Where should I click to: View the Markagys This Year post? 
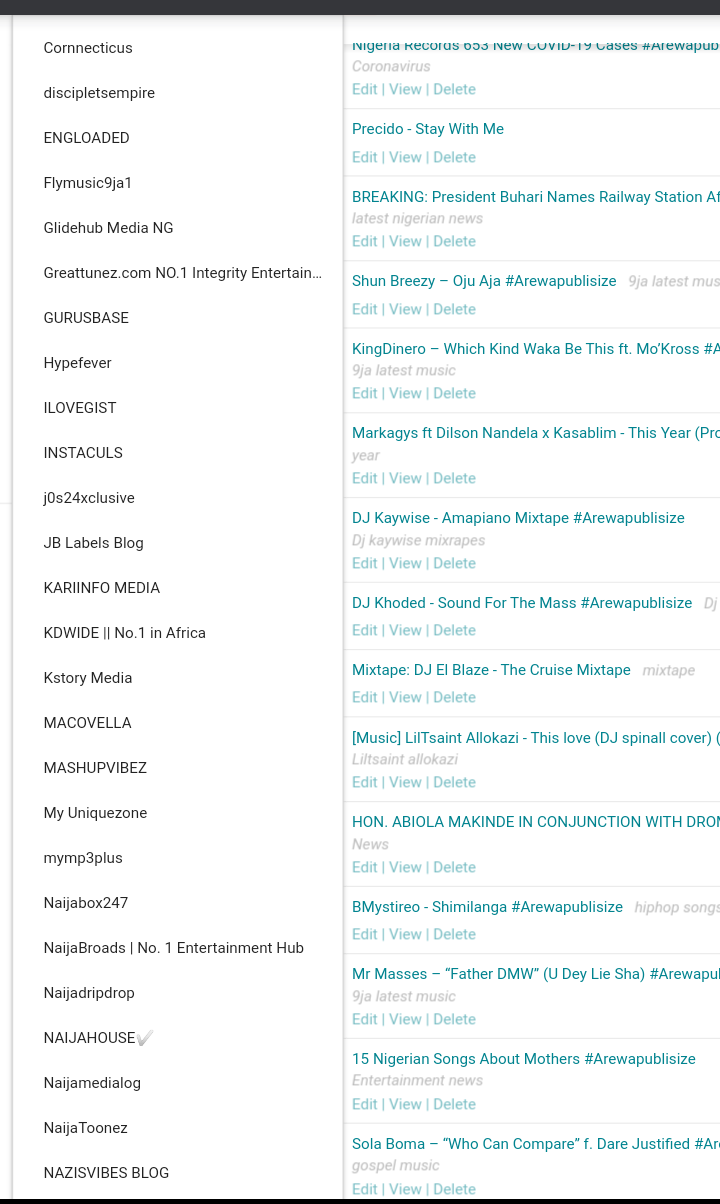[405, 478]
